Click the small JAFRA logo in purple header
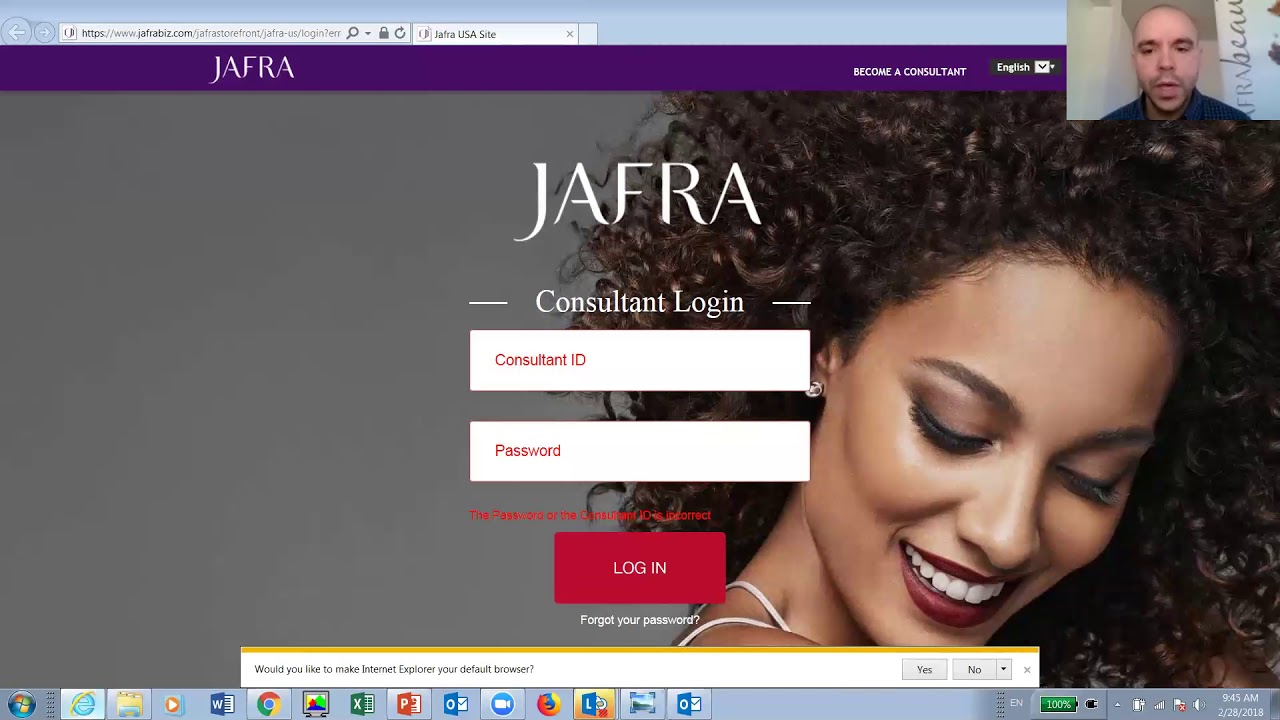 252,69
